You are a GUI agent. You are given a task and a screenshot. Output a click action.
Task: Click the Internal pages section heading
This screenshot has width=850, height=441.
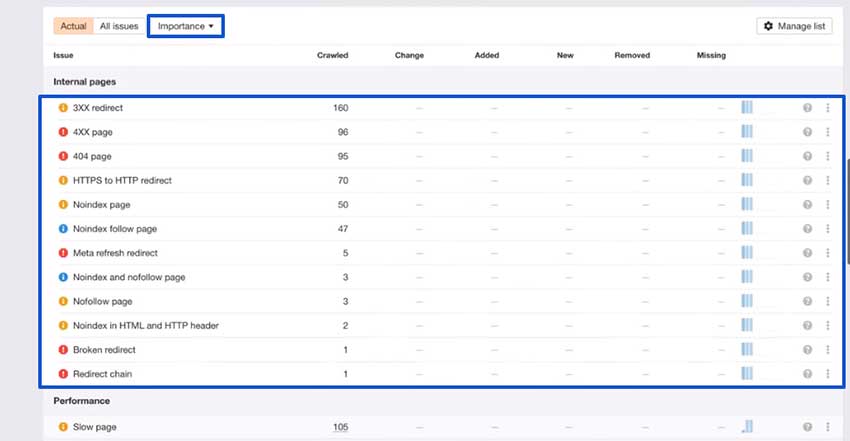coord(85,82)
